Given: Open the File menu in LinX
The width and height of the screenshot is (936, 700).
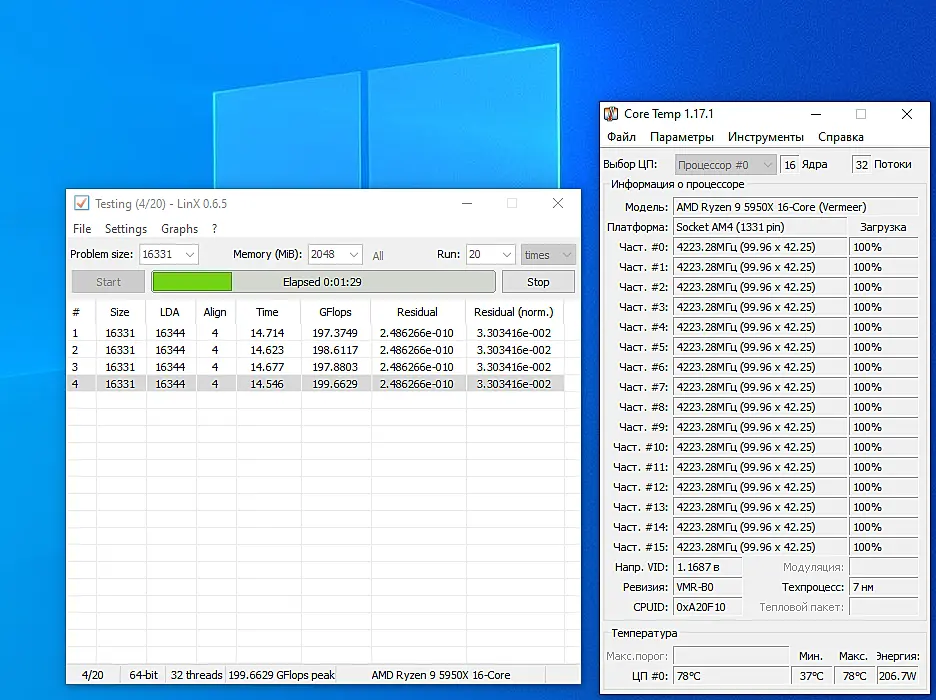Looking at the screenshot, I should click(x=82, y=229).
